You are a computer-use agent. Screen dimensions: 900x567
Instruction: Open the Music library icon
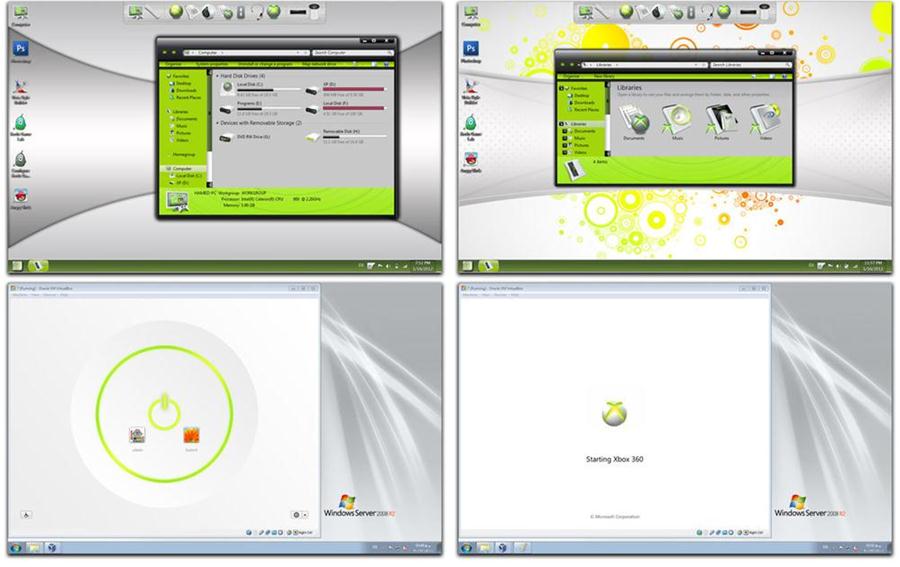(x=678, y=118)
